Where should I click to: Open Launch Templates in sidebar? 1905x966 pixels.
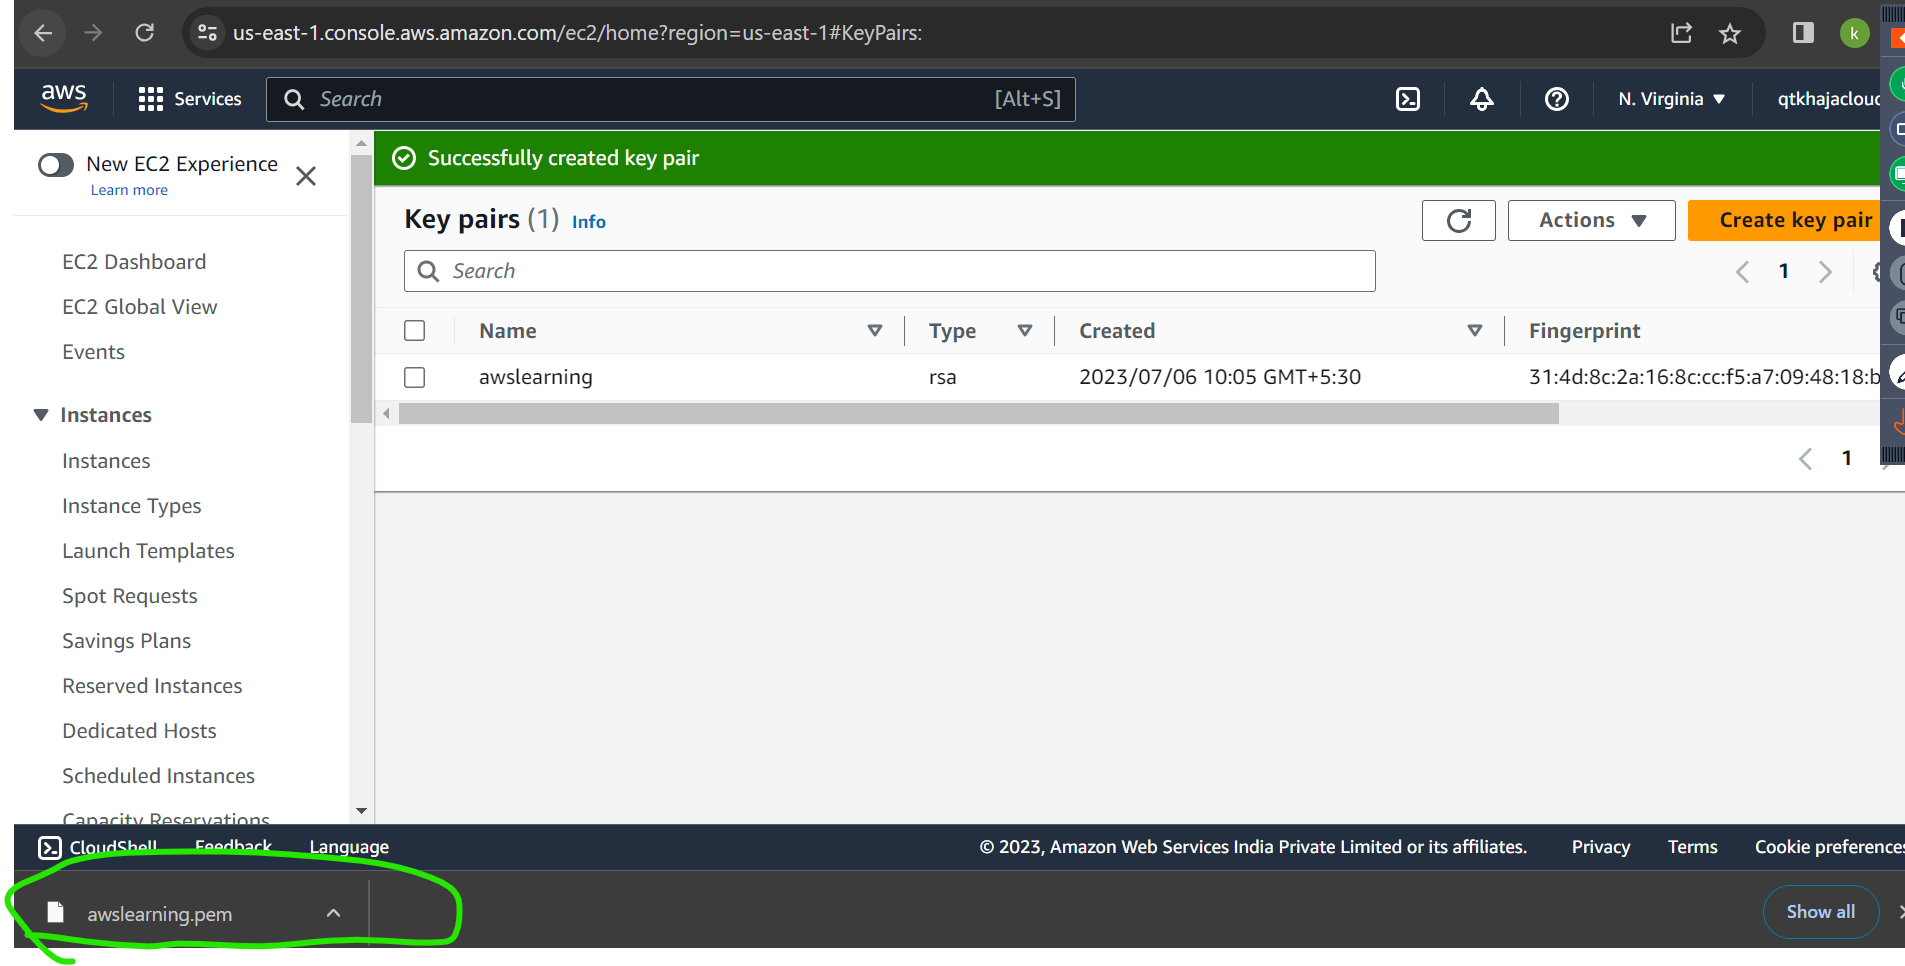tap(148, 551)
